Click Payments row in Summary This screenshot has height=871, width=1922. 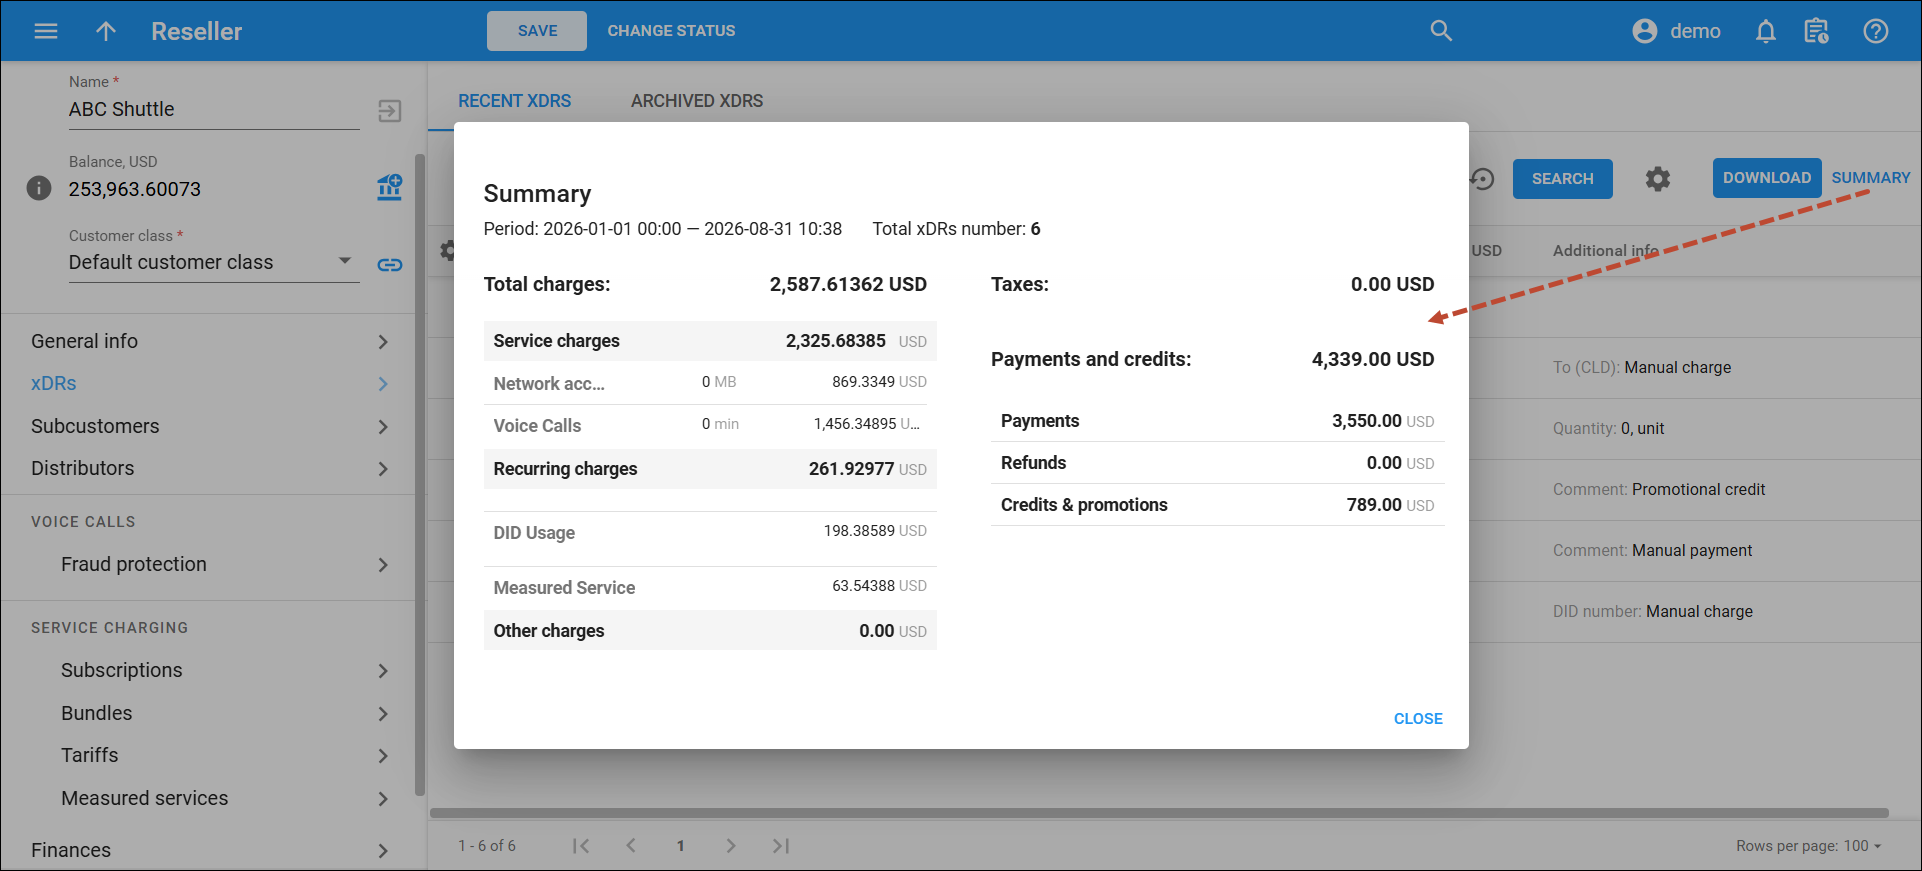click(1217, 421)
